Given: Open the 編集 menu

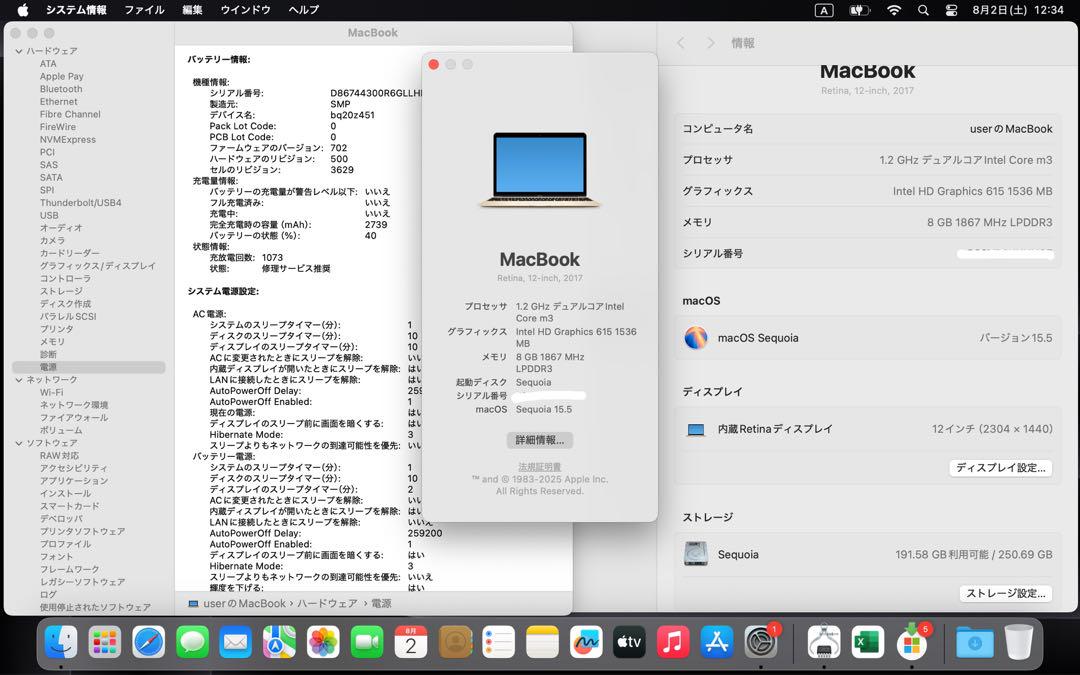Looking at the screenshot, I should [192, 10].
